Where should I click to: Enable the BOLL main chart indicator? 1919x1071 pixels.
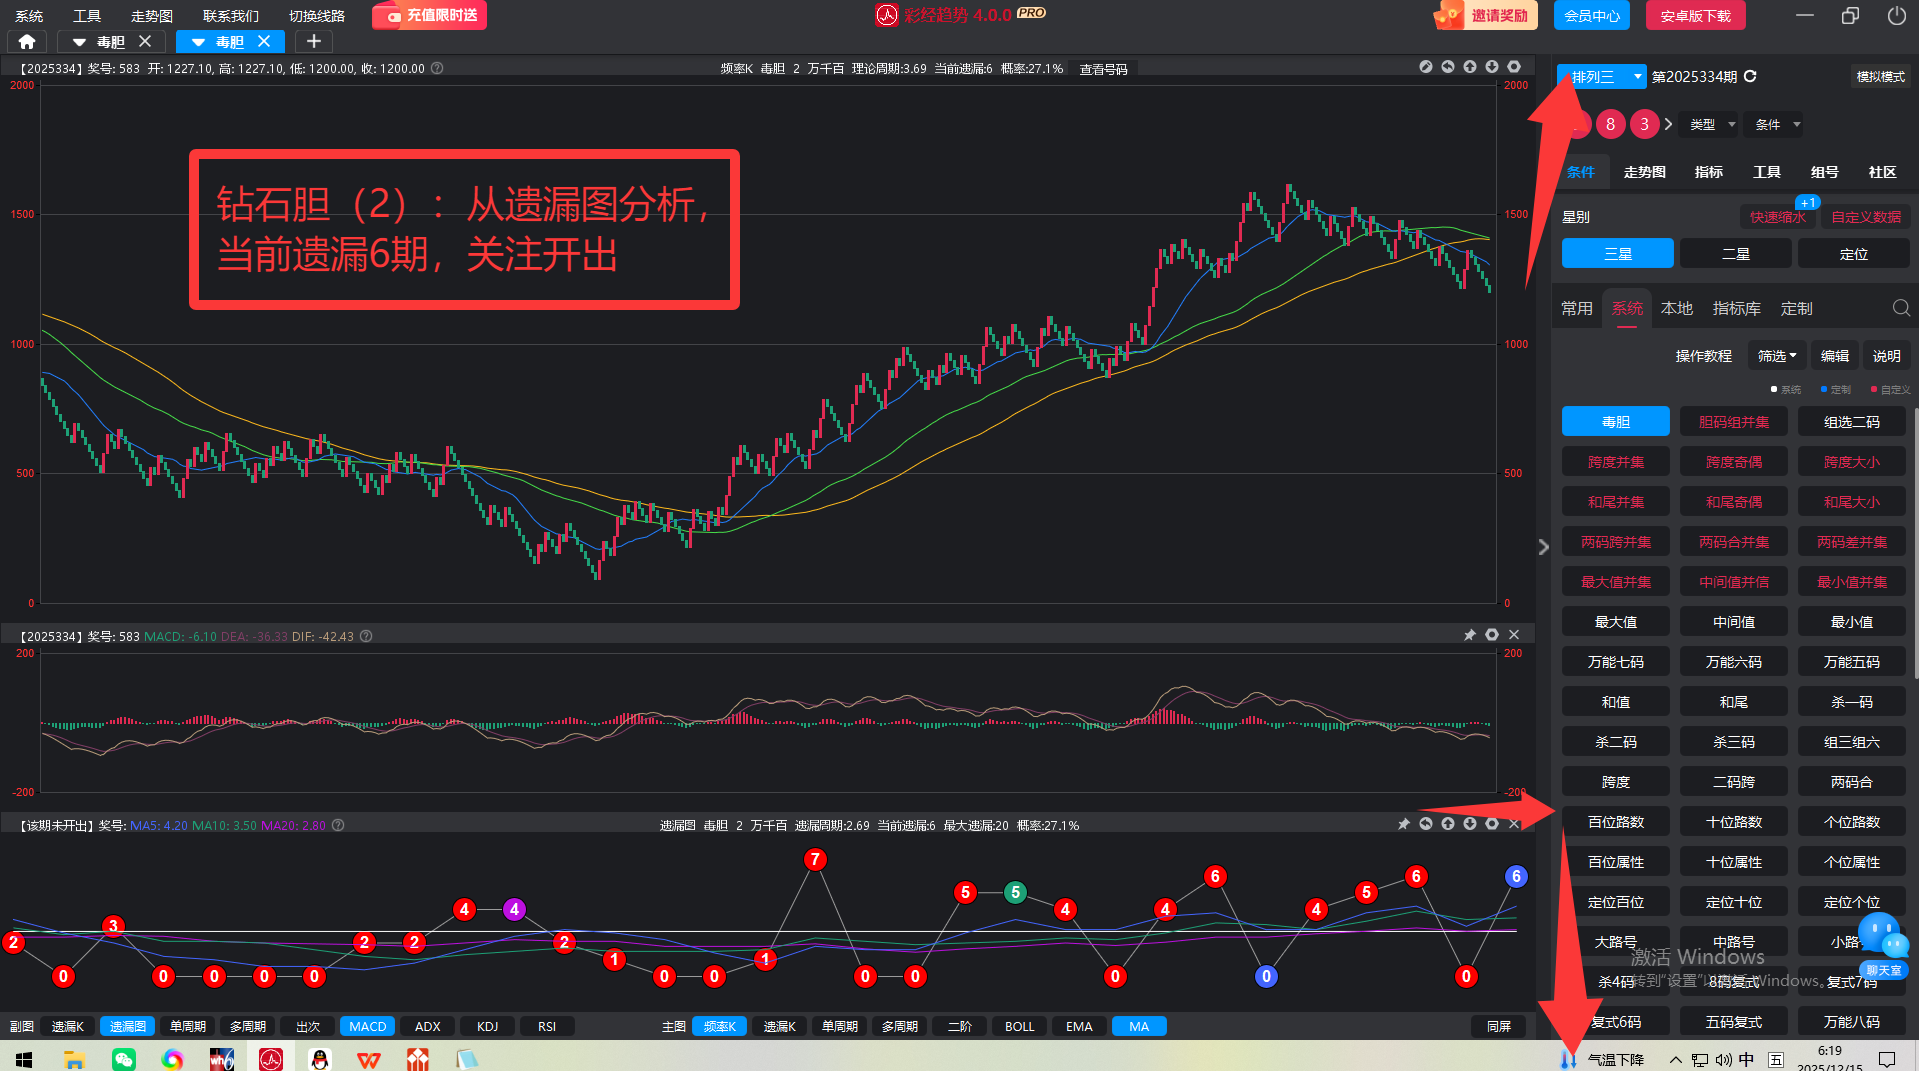point(1019,1026)
